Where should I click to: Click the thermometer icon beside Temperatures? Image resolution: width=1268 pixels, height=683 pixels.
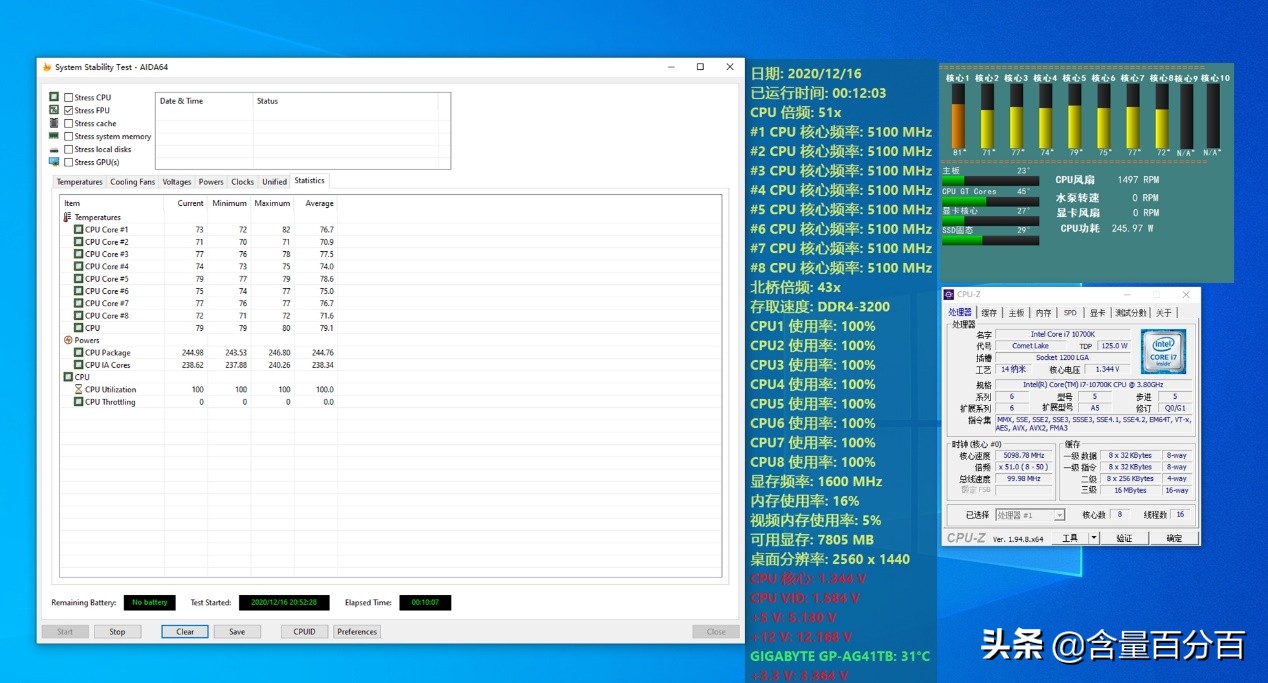[68, 217]
